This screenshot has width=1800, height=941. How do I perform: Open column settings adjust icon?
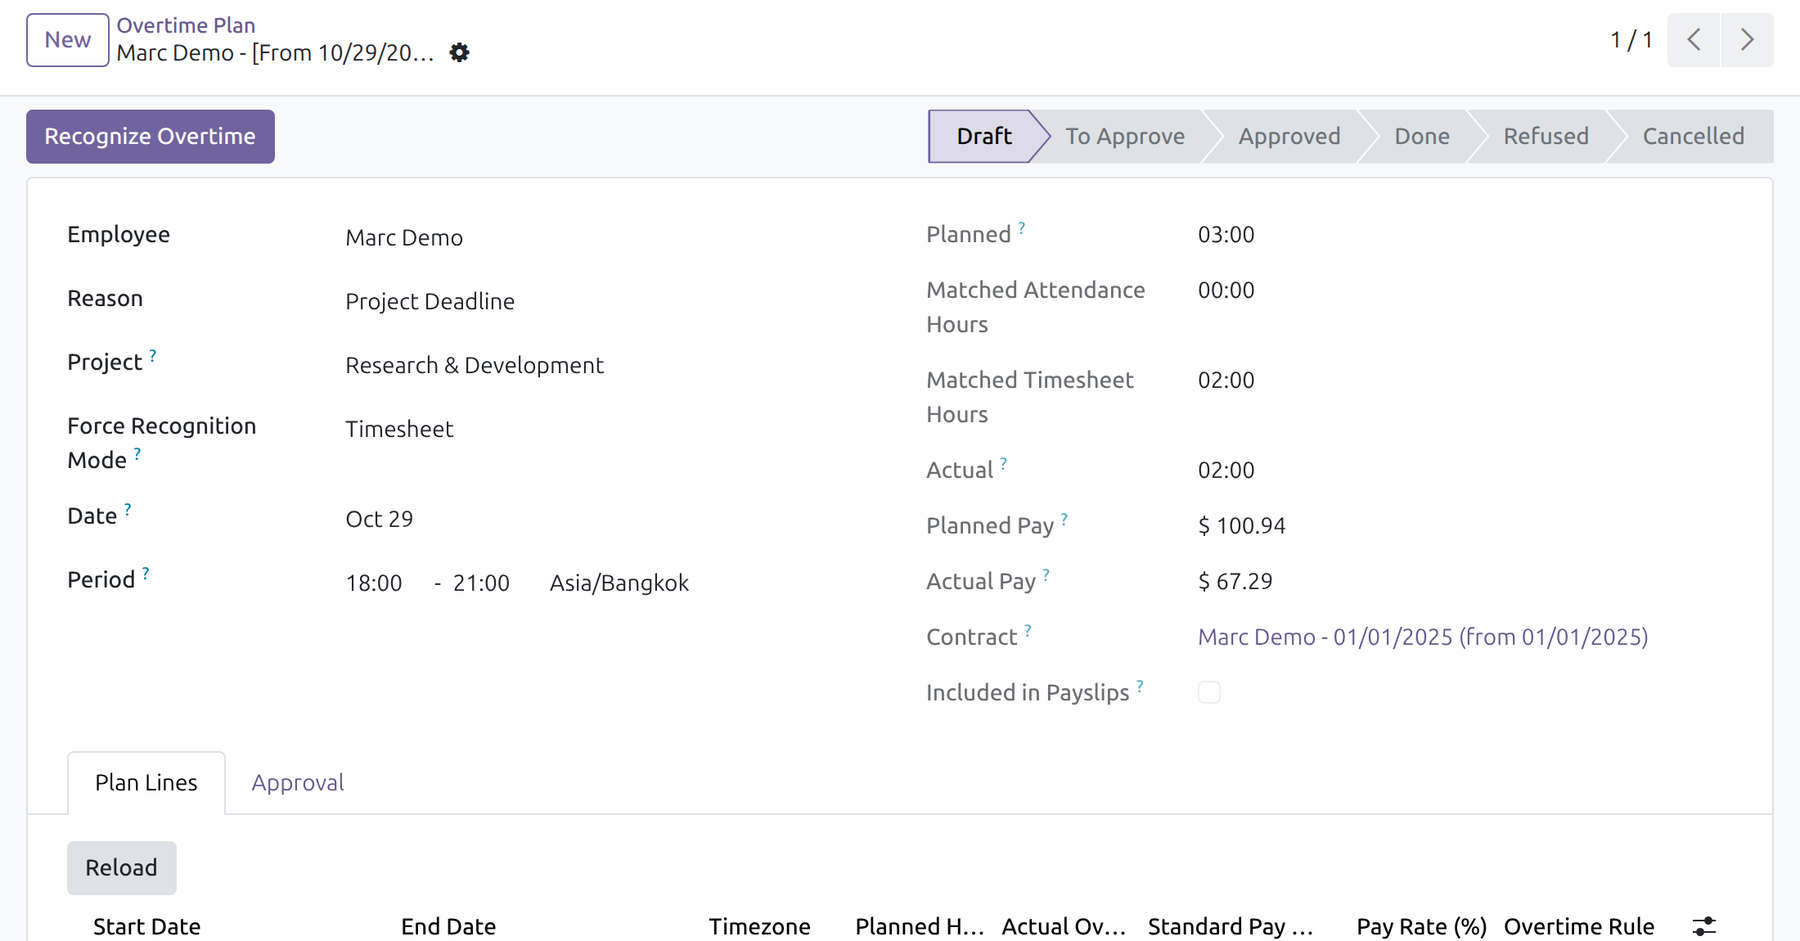(x=1704, y=926)
